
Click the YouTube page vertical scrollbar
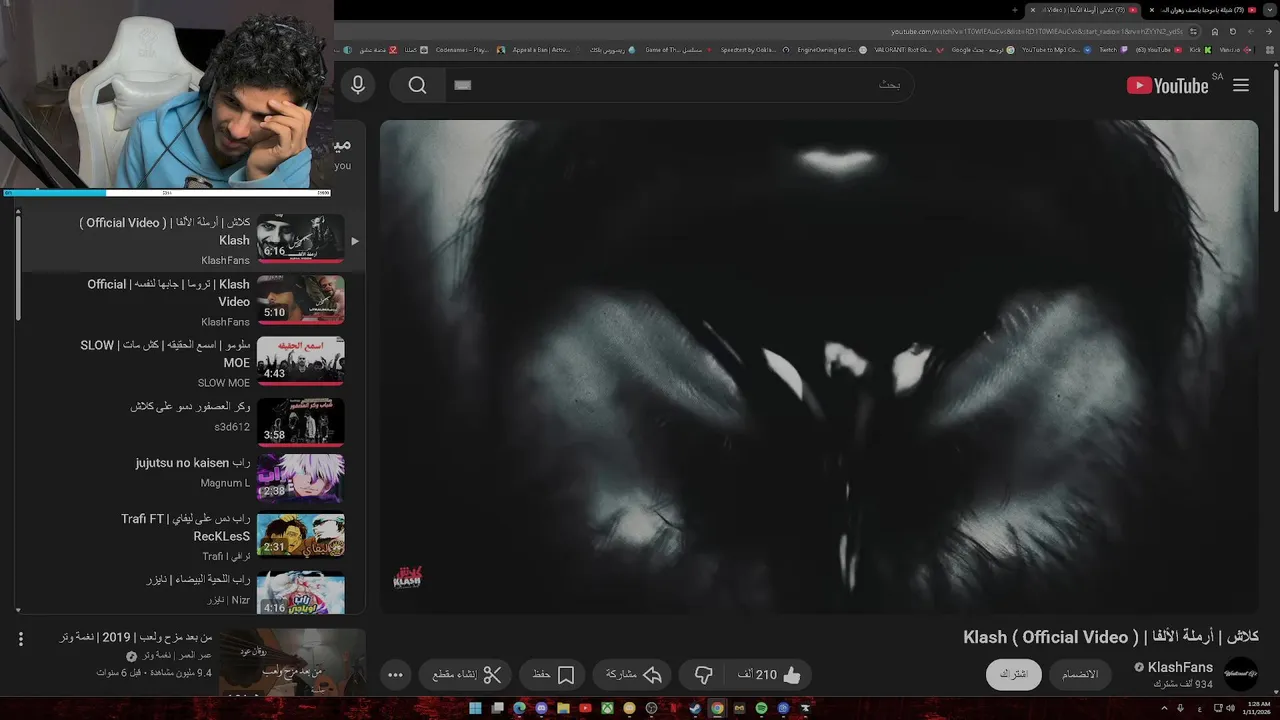pyautogui.click(x=1275, y=140)
